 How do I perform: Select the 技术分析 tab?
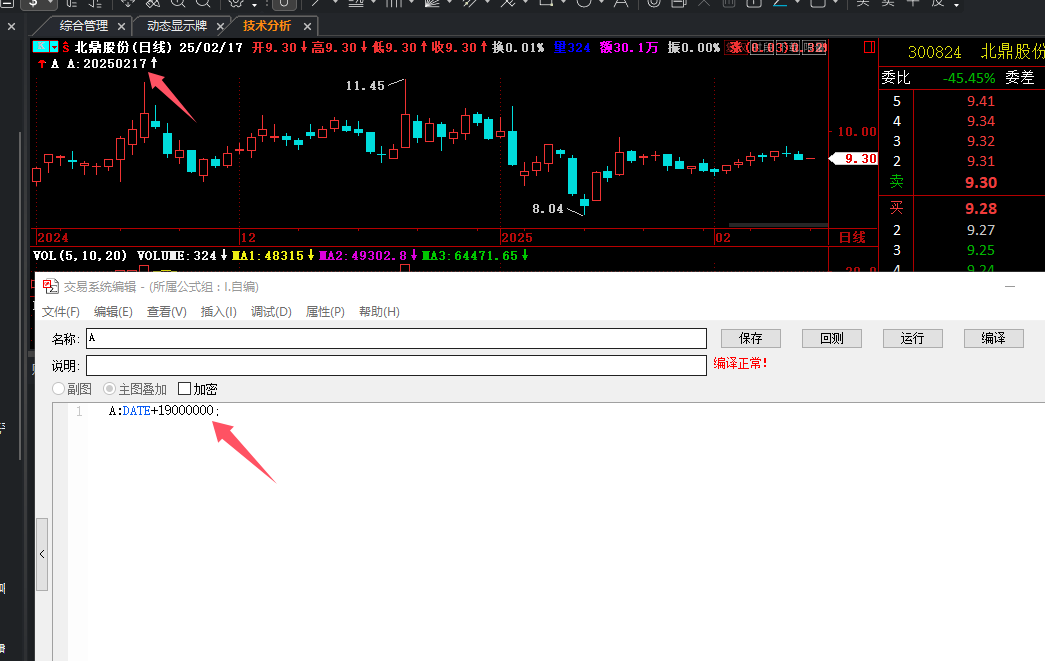point(267,26)
